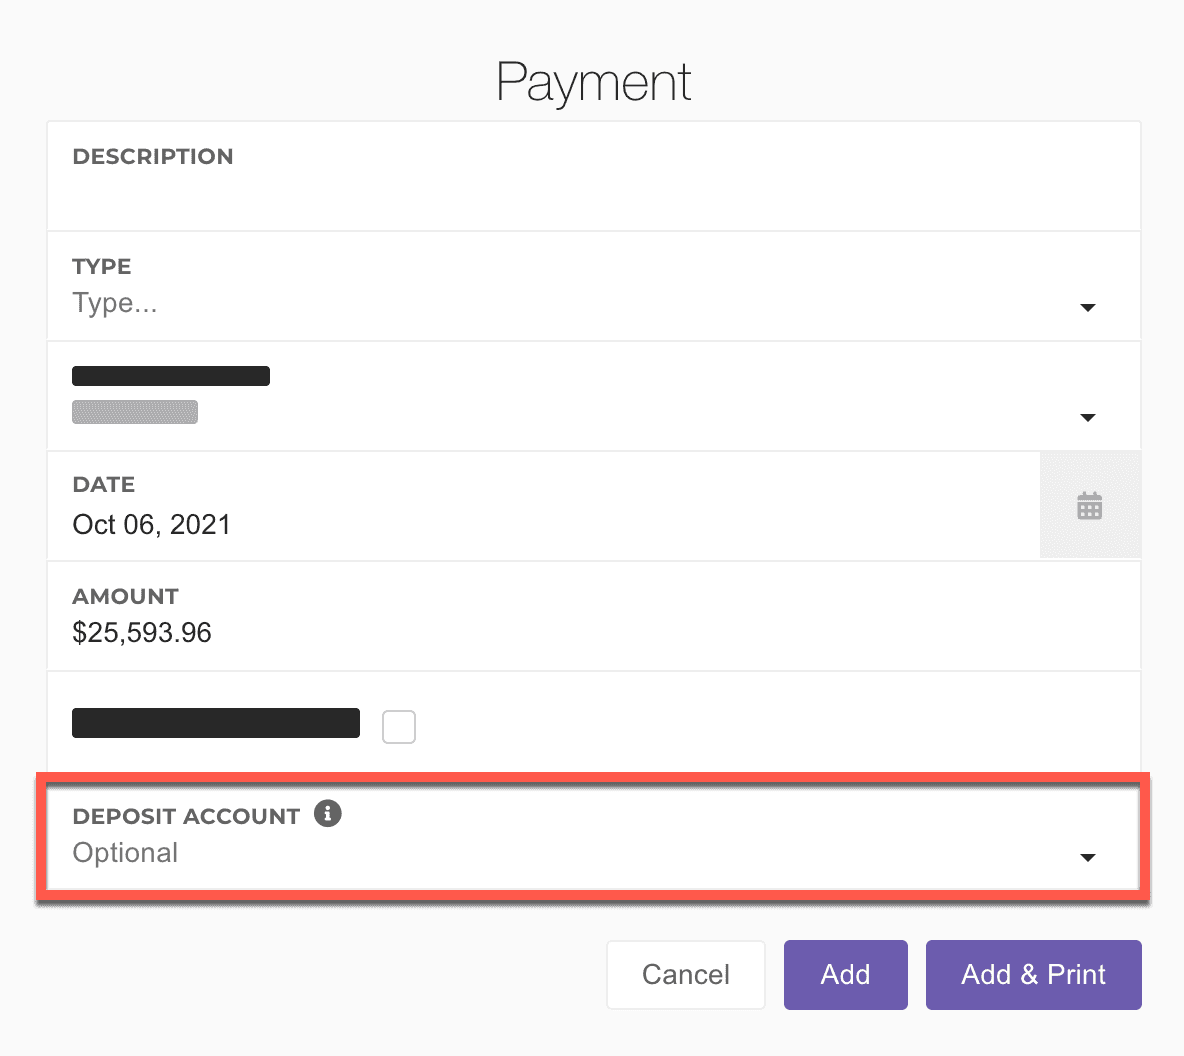Click the Deposit Account info icon

click(327, 813)
